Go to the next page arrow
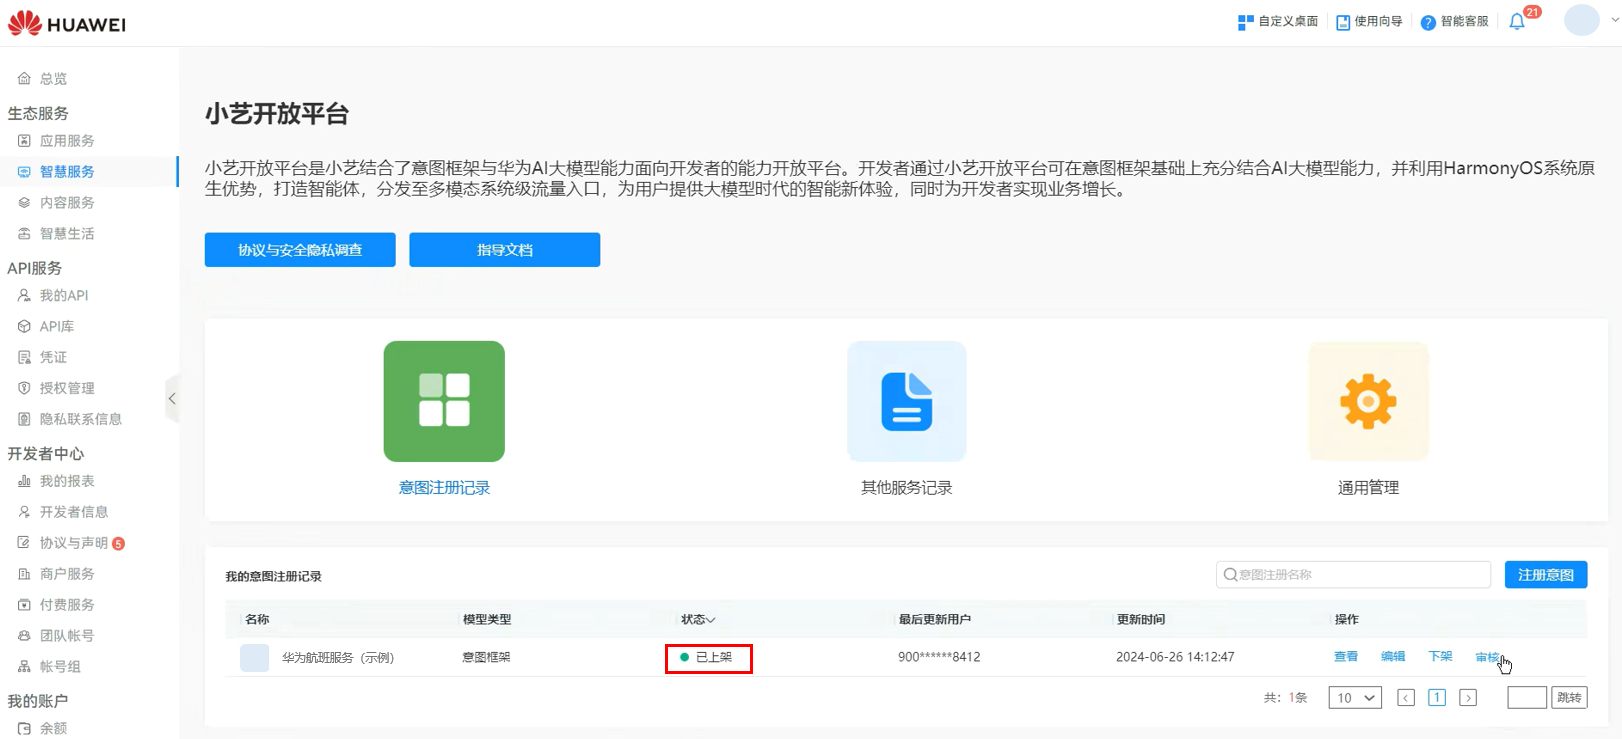1622x739 pixels. point(1468,698)
